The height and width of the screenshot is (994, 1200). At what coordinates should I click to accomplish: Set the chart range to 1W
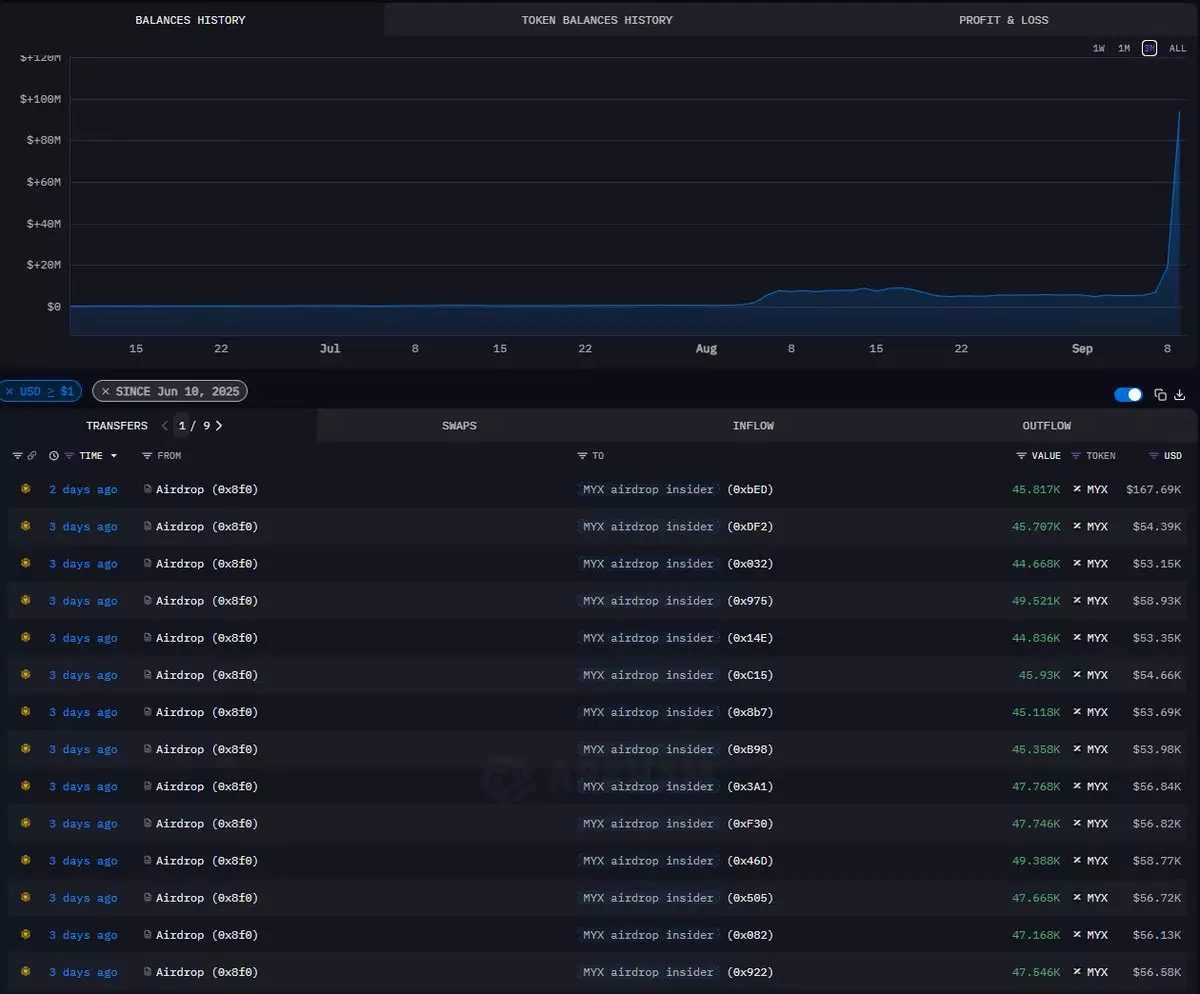pos(1099,48)
